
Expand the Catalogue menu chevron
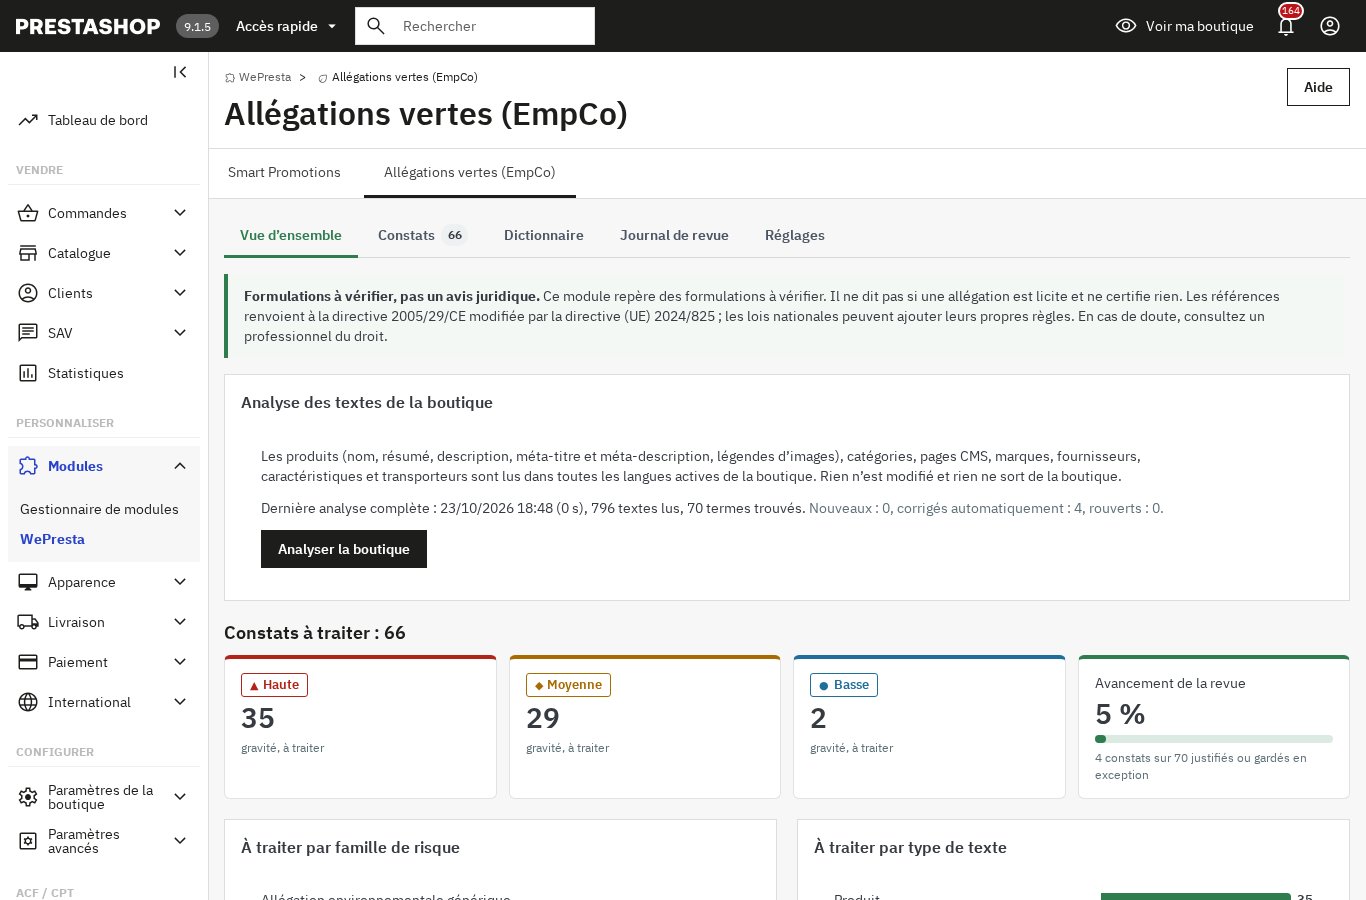pos(180,253)
